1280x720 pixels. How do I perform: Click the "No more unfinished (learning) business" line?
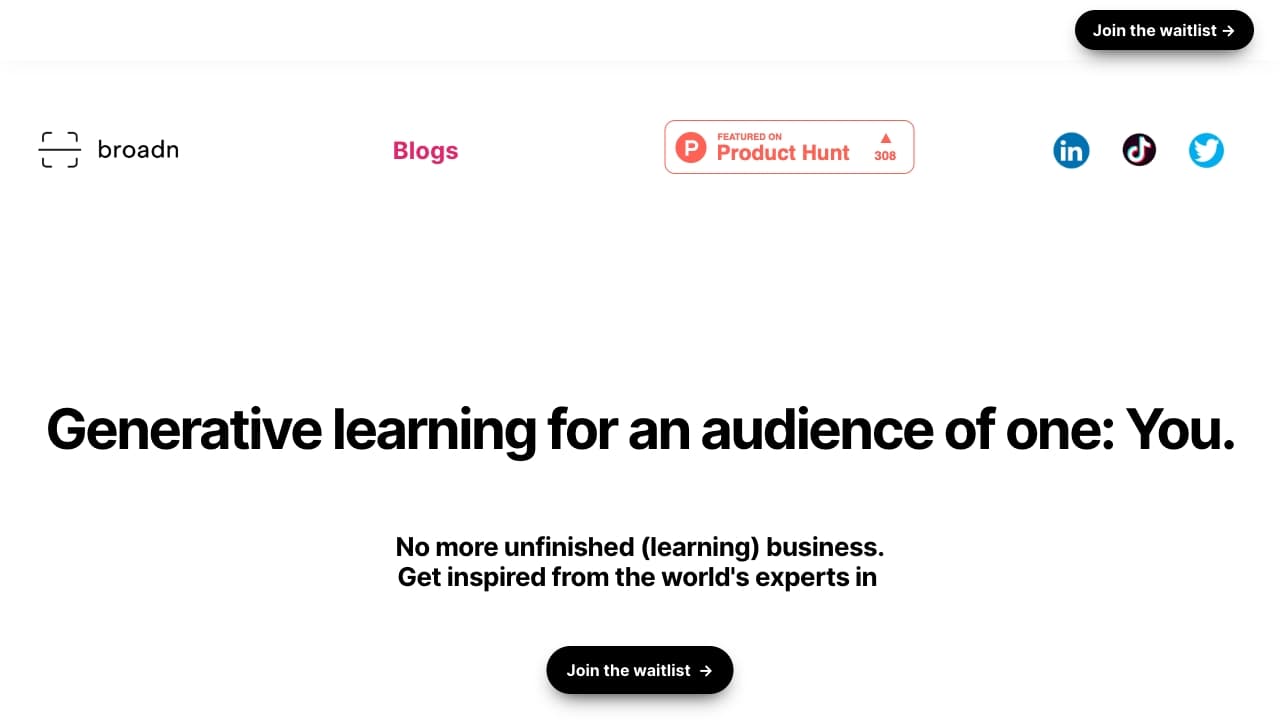coord(640,547)
